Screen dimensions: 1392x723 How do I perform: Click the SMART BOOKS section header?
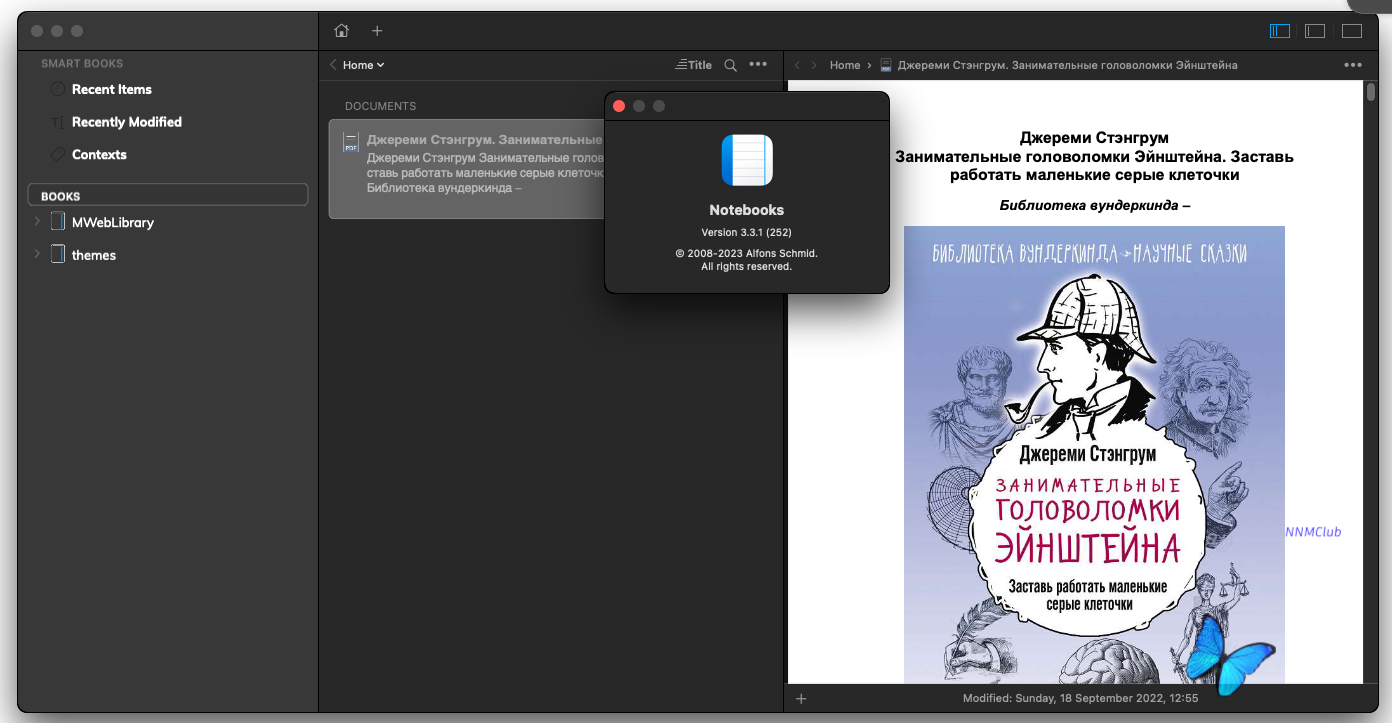(82, 63)
